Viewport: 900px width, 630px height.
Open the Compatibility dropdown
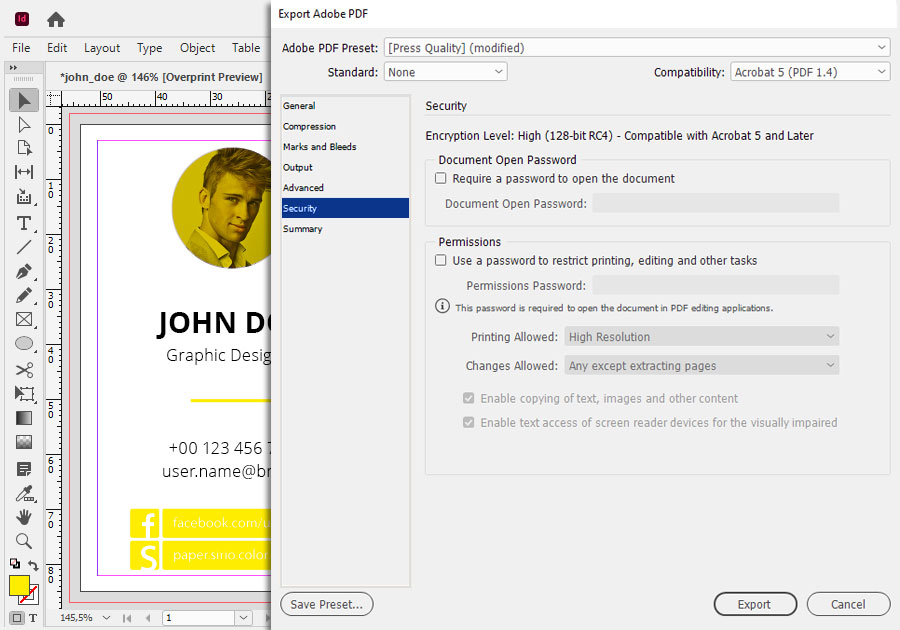(x=810, y=72)
